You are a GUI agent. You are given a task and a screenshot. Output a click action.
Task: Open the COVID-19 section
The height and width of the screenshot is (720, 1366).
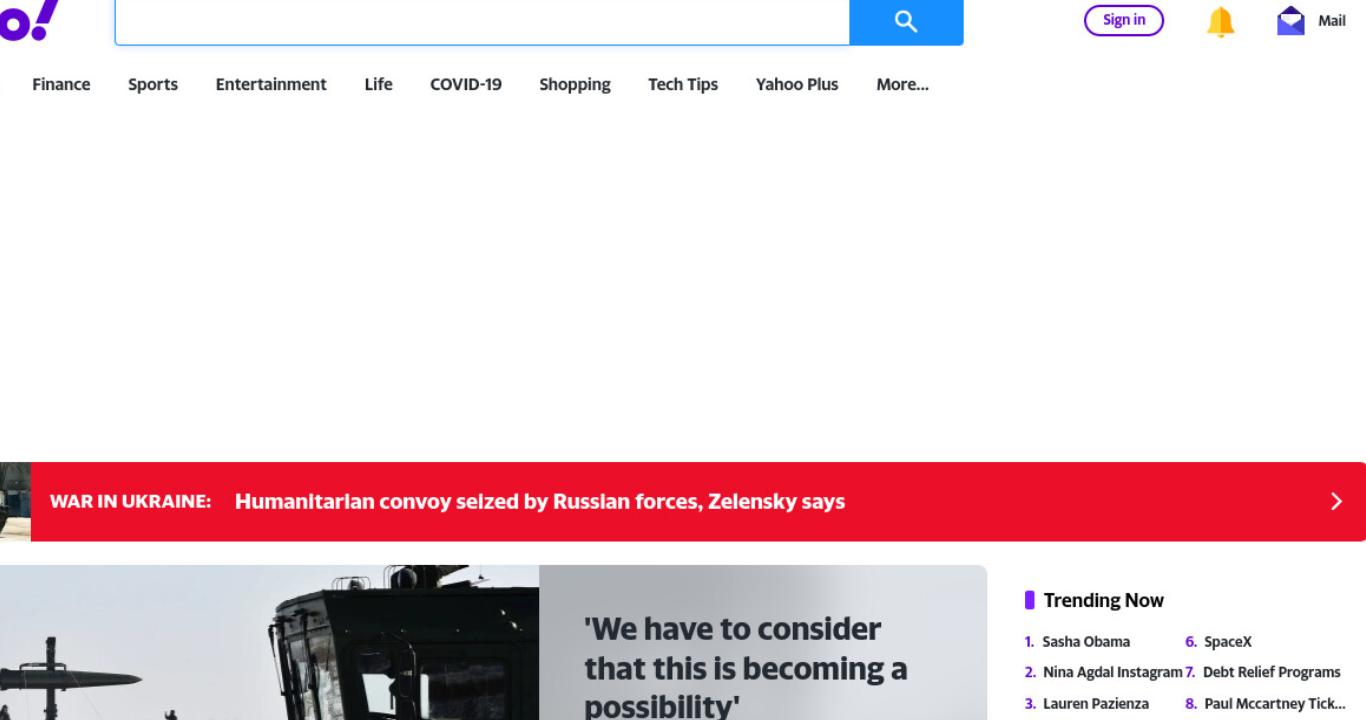tap(466, 84)
